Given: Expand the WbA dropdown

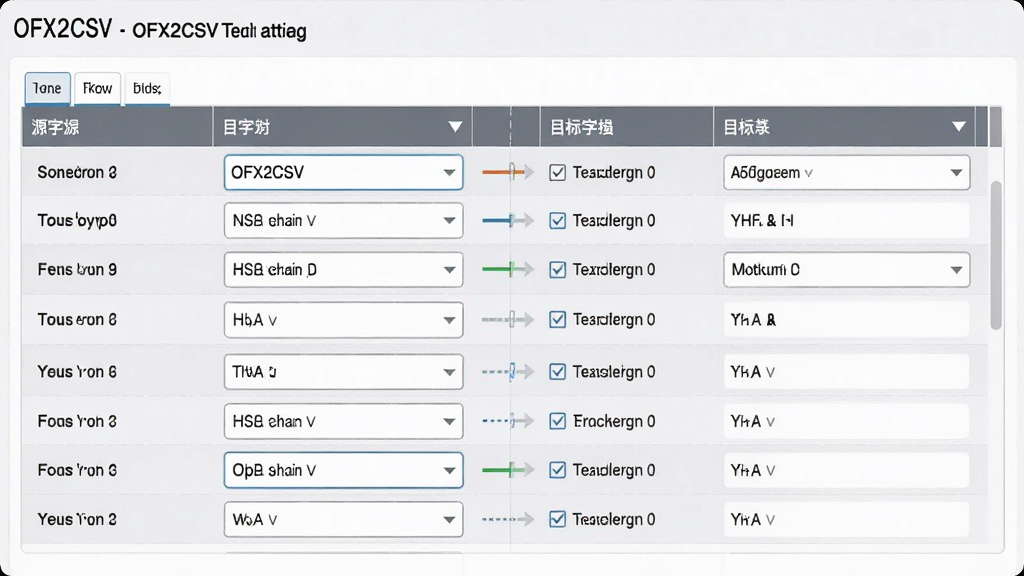Looking at the screenshot, I should tap(344, 519).
